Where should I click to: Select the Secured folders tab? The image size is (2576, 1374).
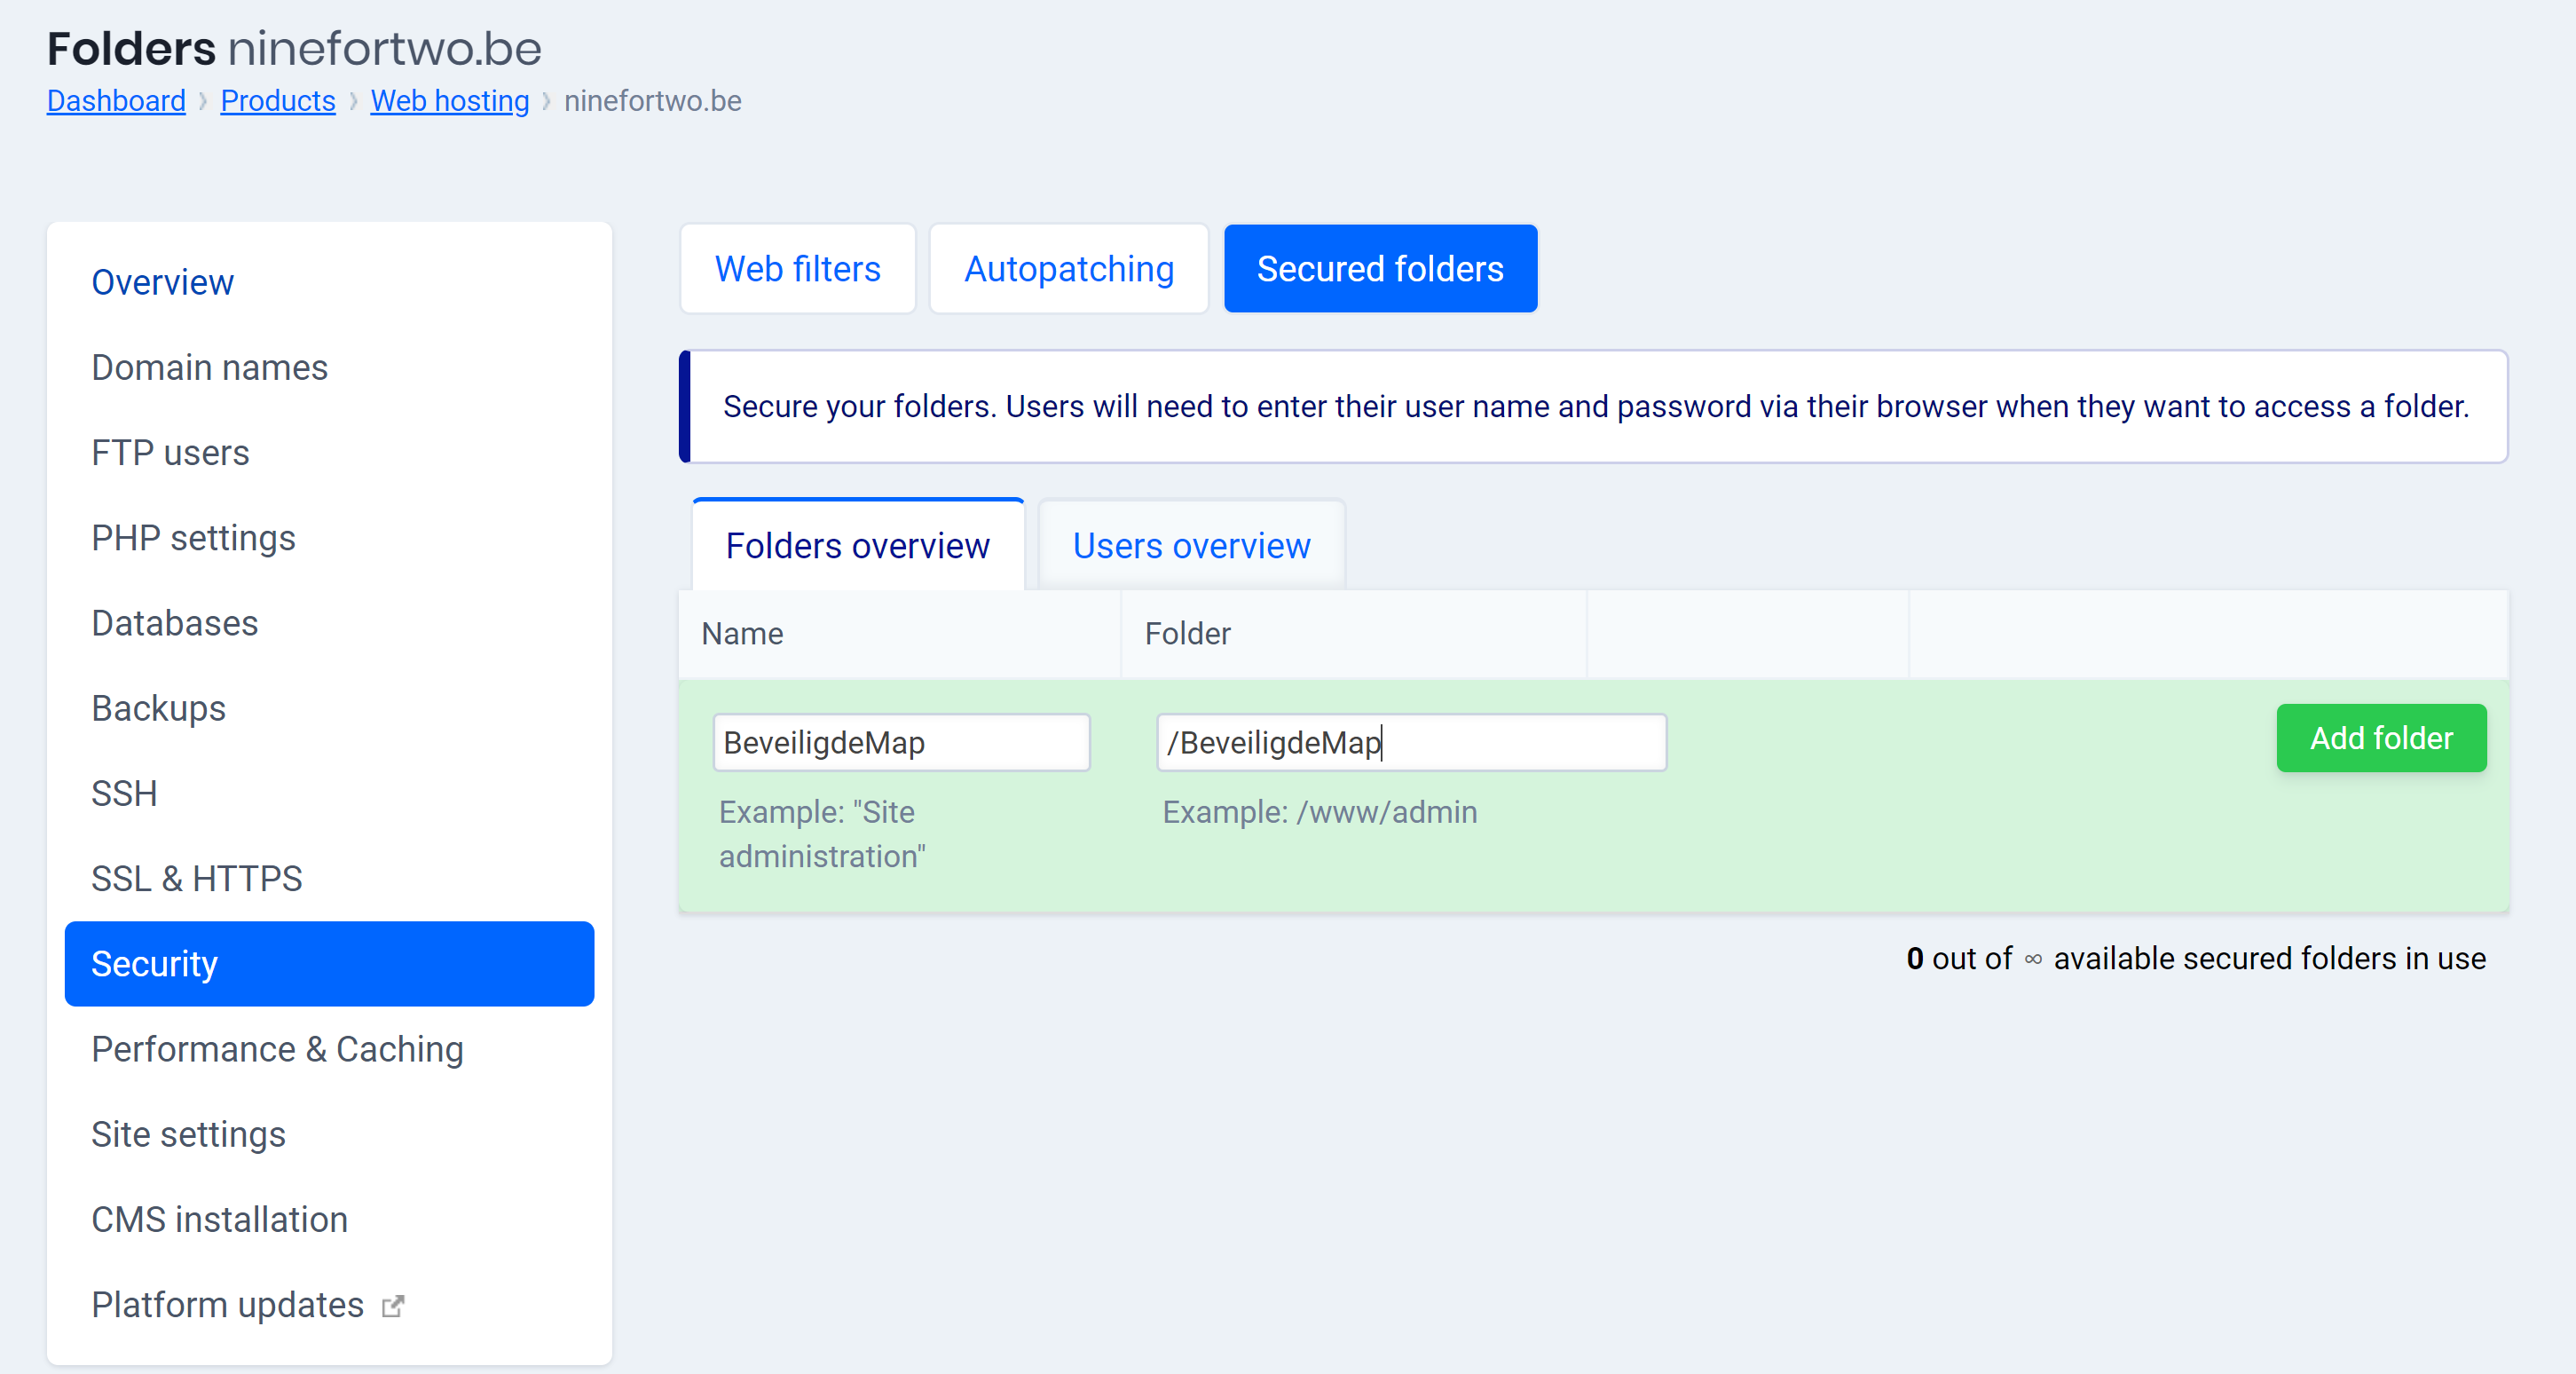[x=1379, y=269]
